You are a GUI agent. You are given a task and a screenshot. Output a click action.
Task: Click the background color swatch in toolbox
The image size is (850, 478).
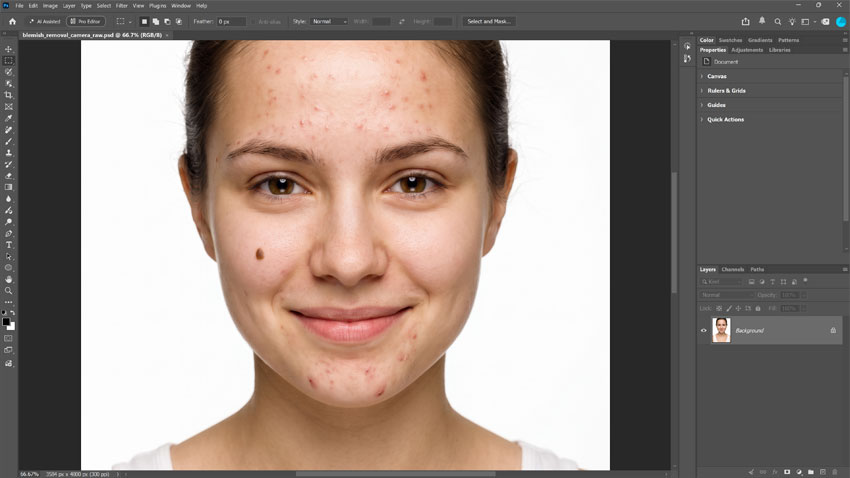click(x=12, y=327)
